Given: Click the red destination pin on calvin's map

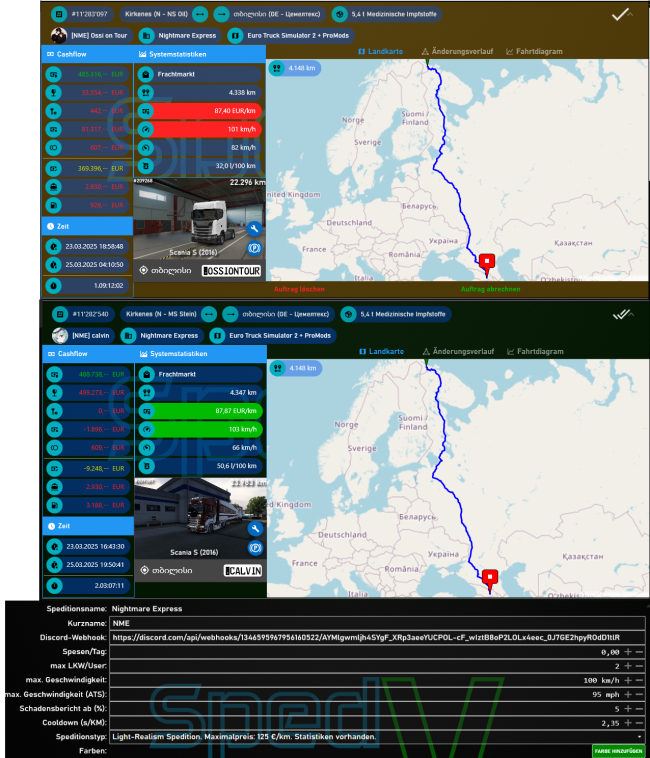Looking at the screenshot, I should [x=490, y=580].
